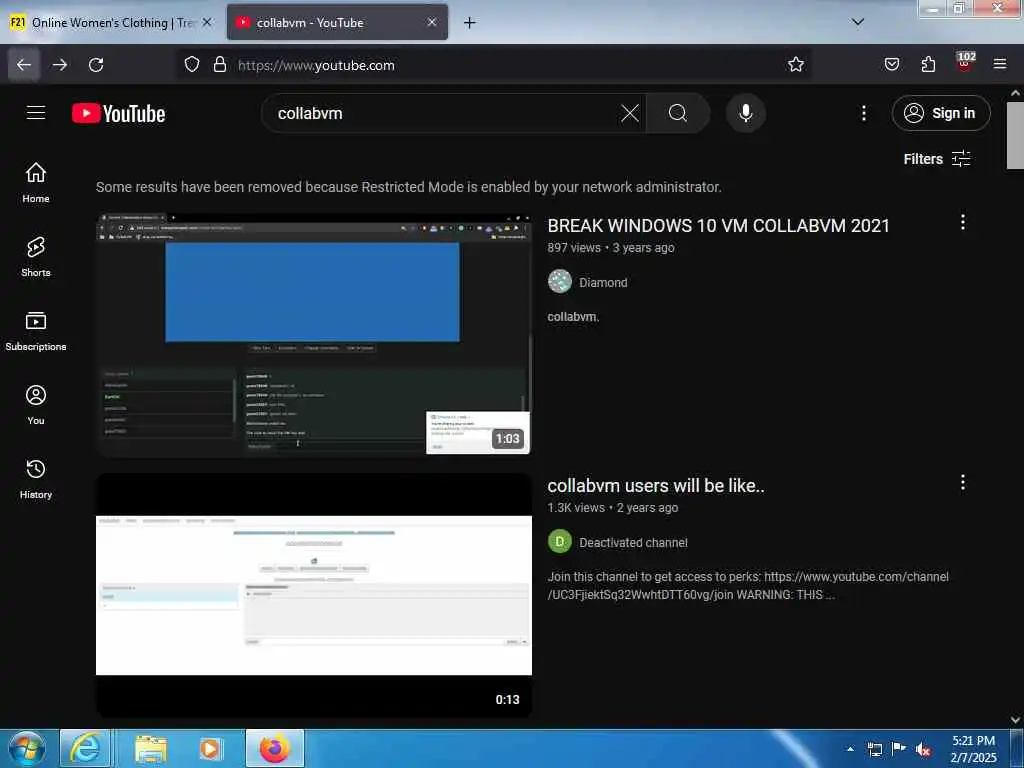
Task: Bookmark this page with star icon
Action: tap(795, 65)
